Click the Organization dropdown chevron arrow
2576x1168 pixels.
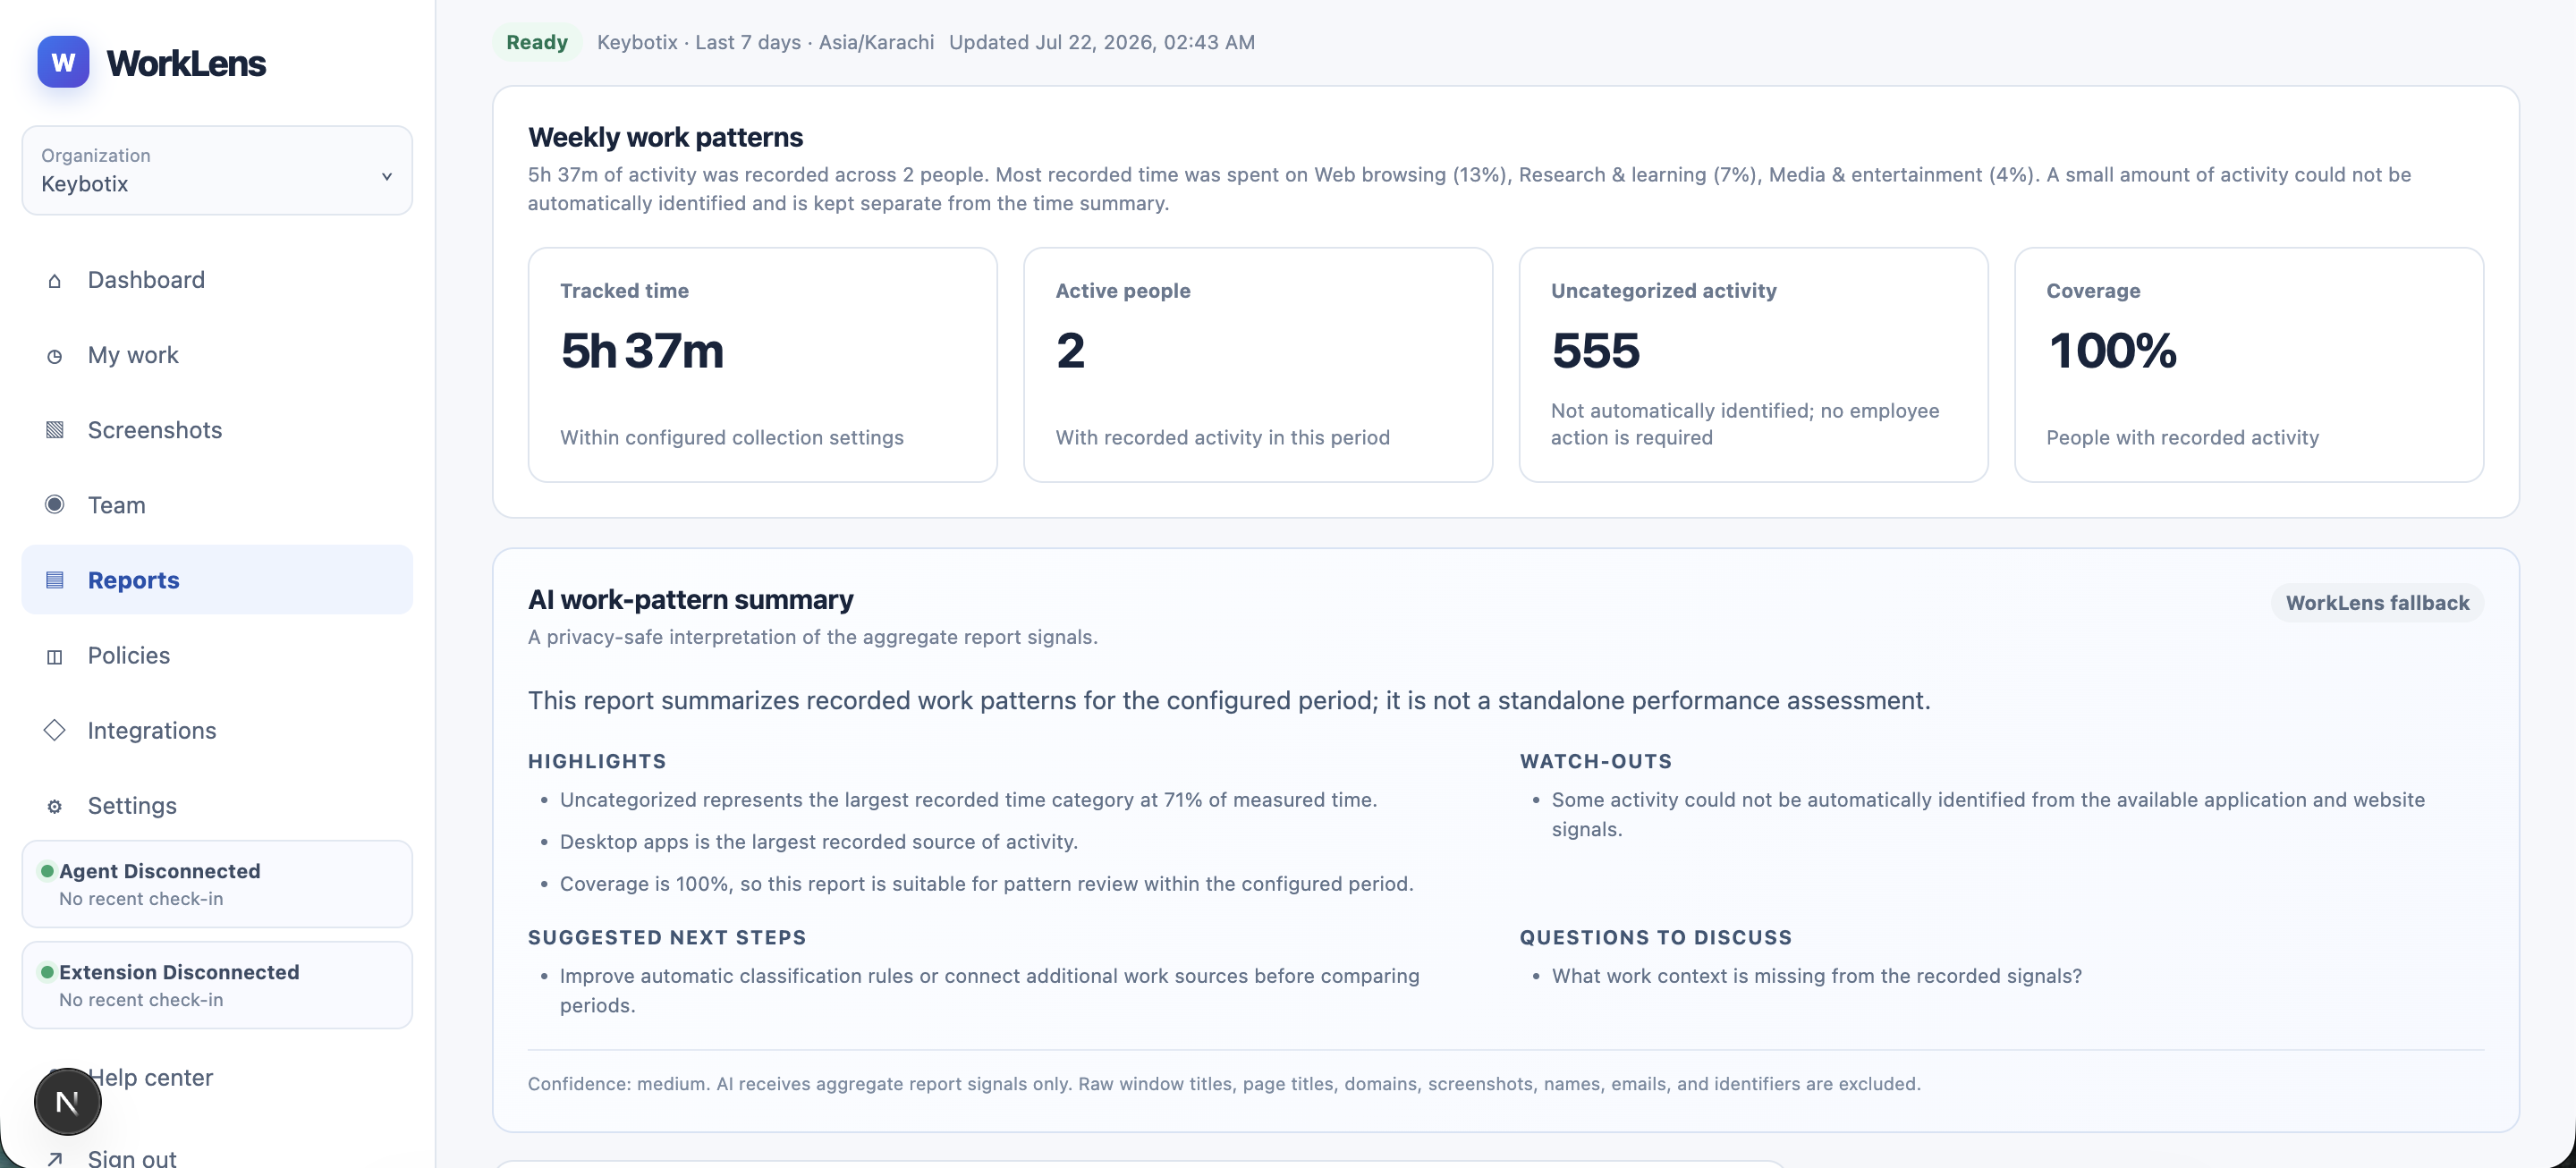coord(387,177)
